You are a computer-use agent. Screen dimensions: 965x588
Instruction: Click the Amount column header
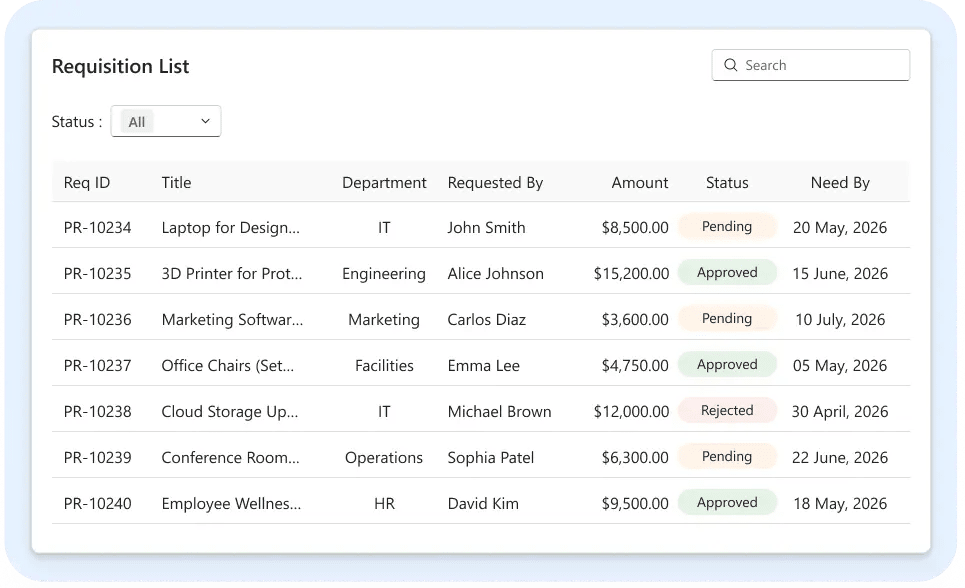click(x=639, y=183)
